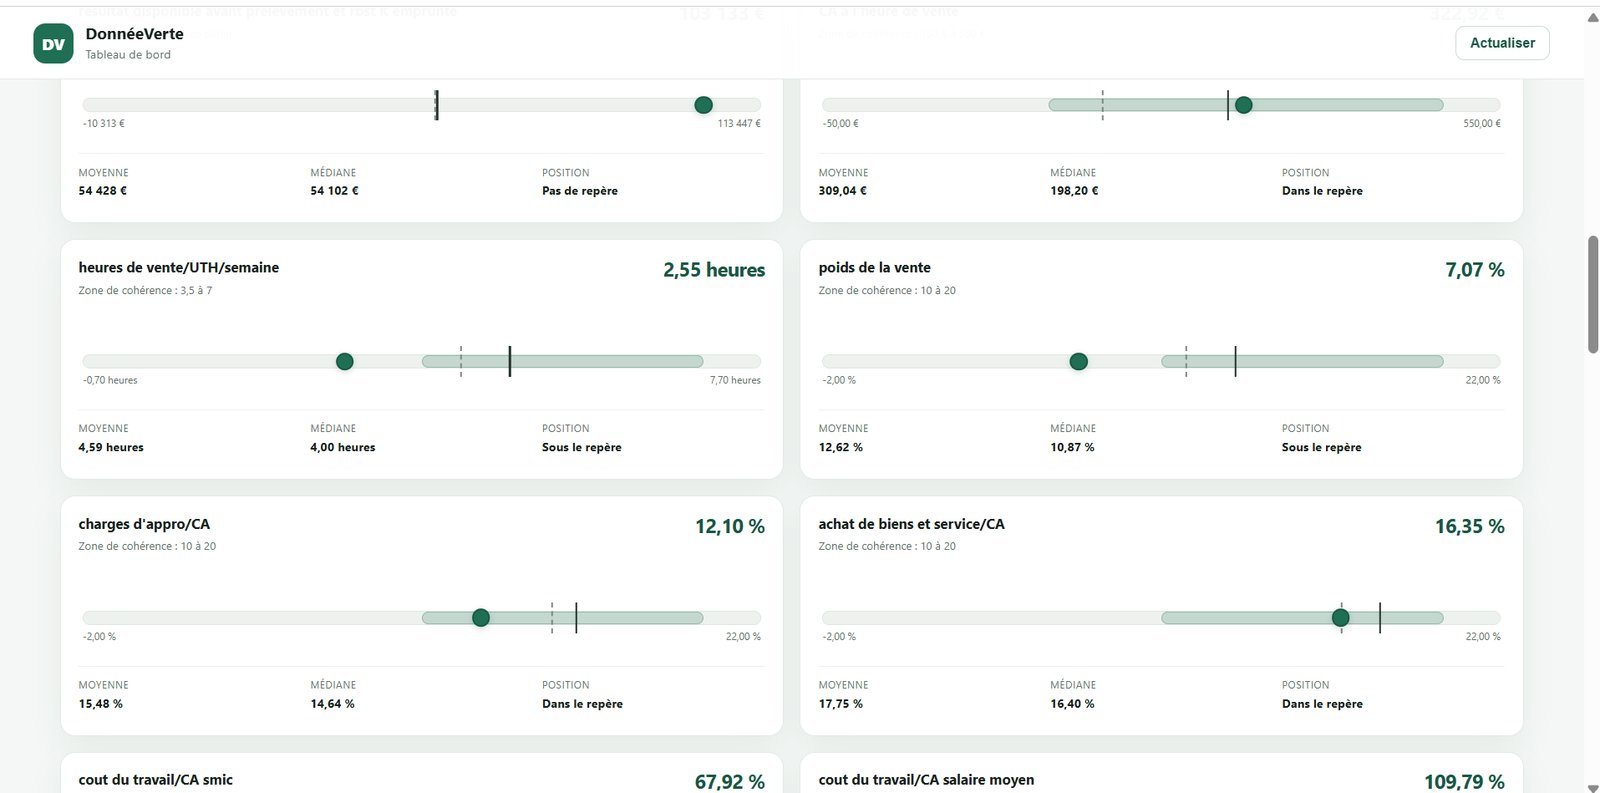The image size is (1600, 793).
Task: Click the '12,10 %' value
Action: (x=730, y=526)
